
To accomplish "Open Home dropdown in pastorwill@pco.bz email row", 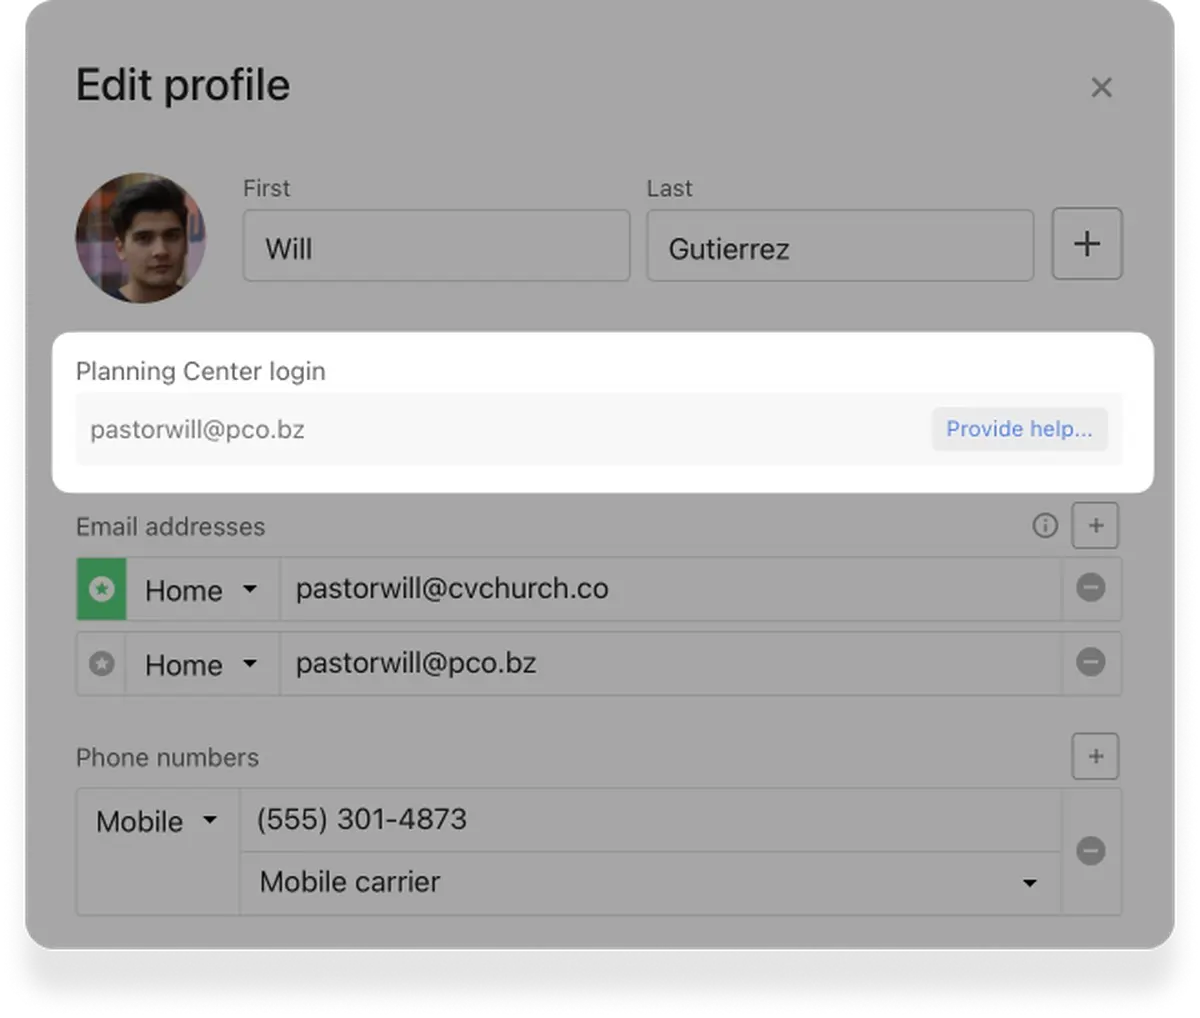I will click(202, 664).
